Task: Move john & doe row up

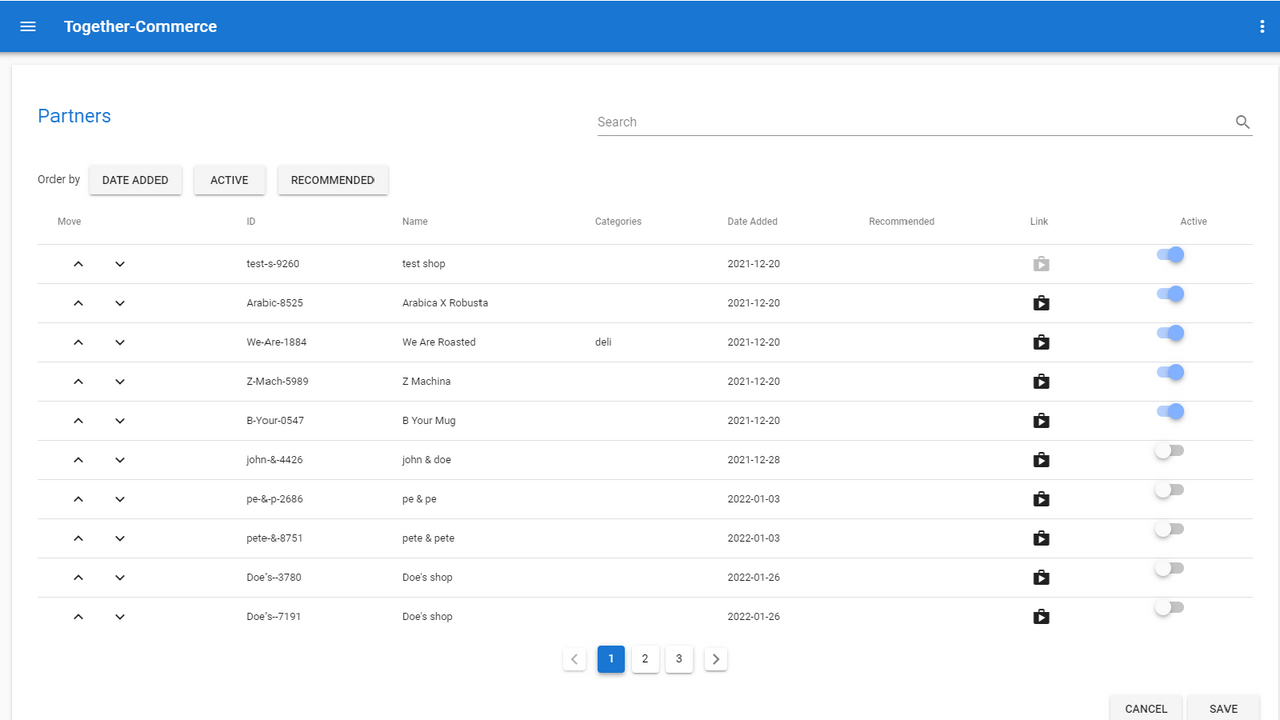Action: [79, 460]
